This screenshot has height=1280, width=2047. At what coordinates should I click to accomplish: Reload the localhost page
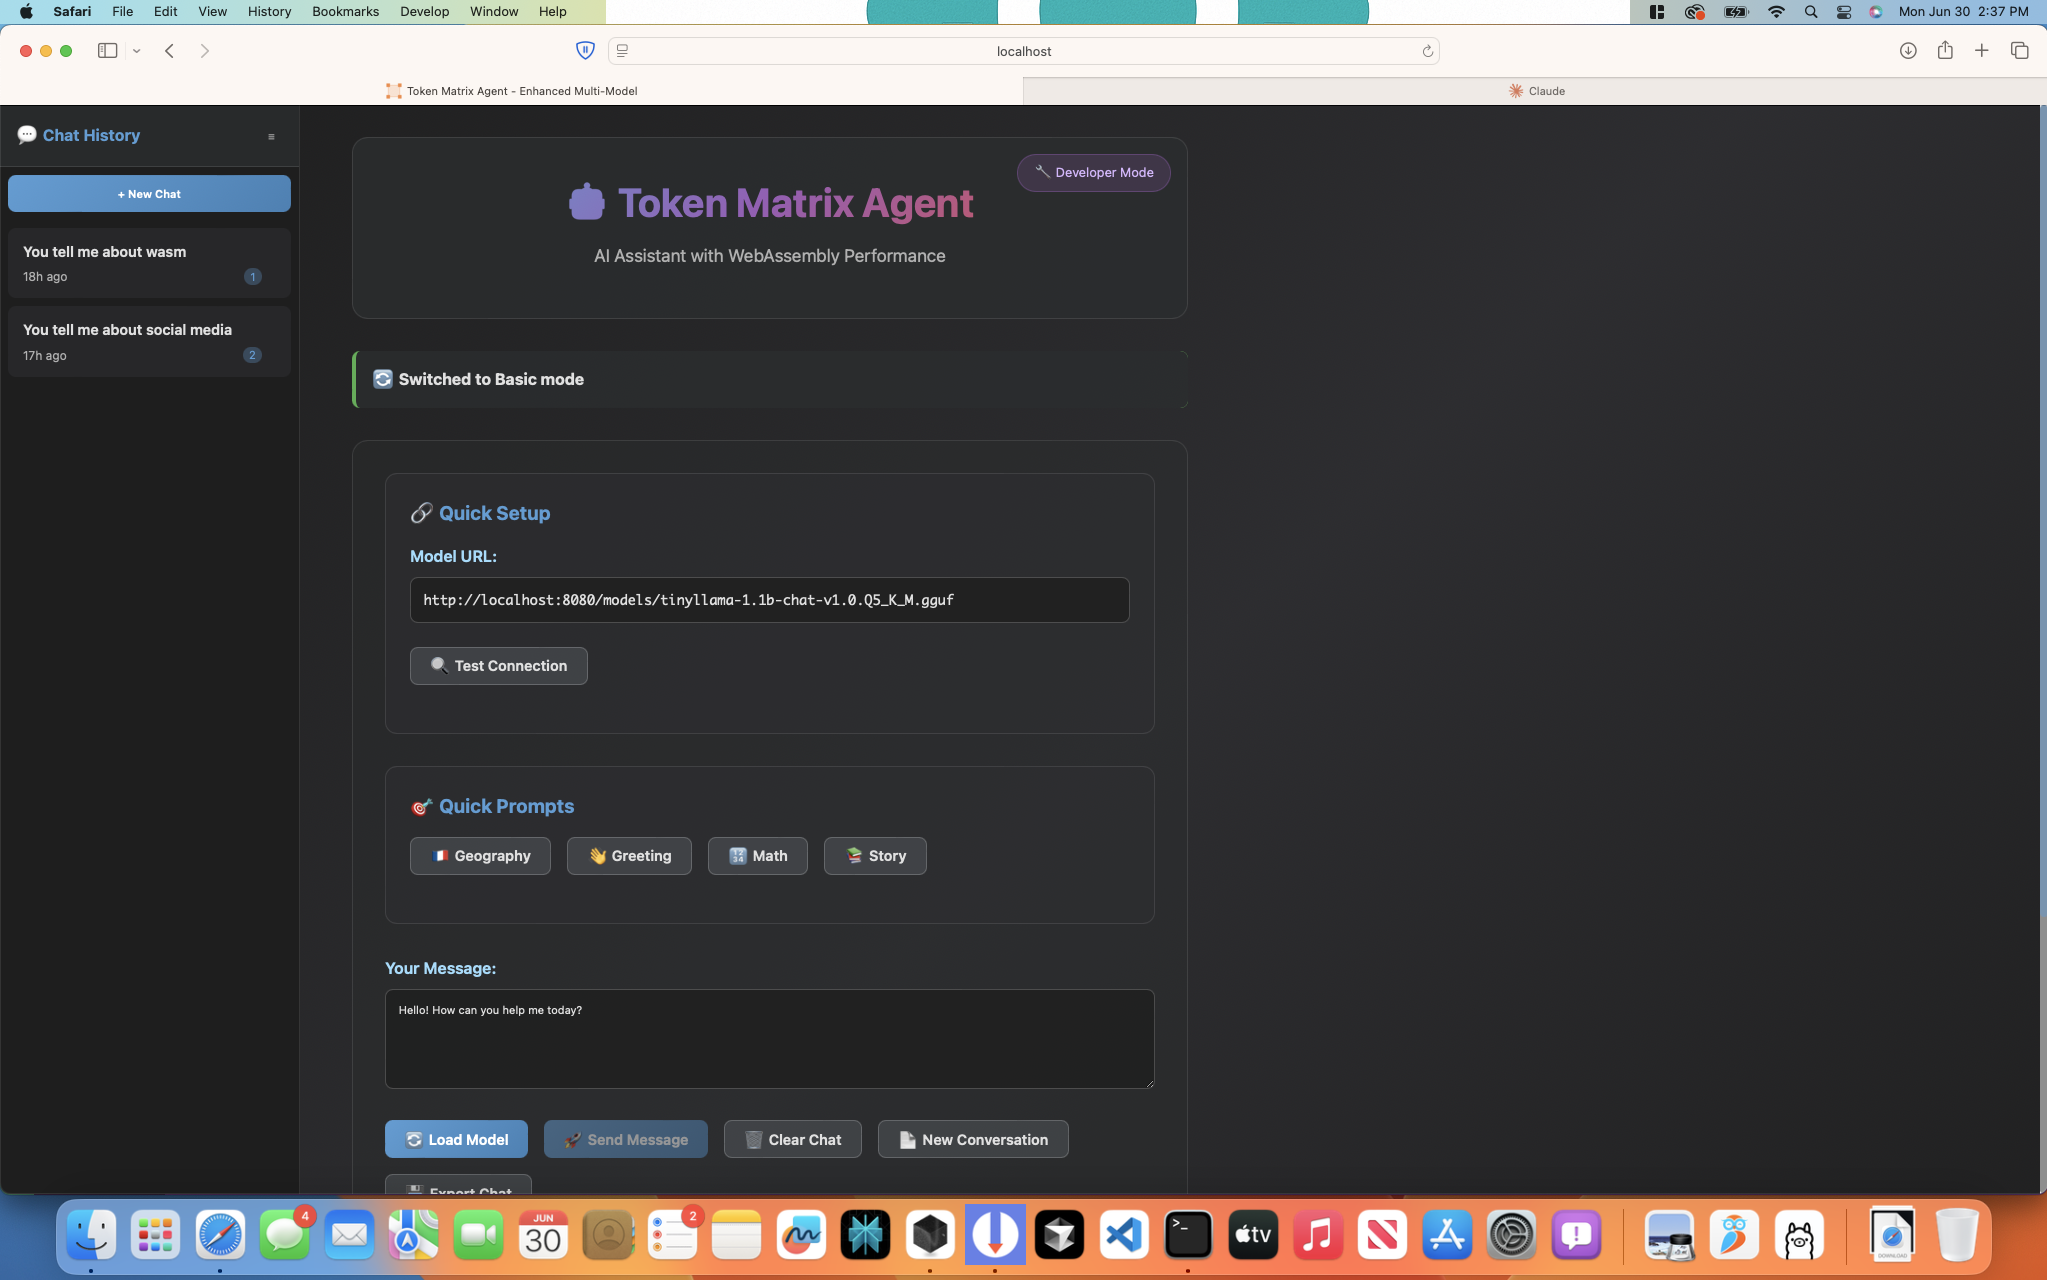[1427, 51]
